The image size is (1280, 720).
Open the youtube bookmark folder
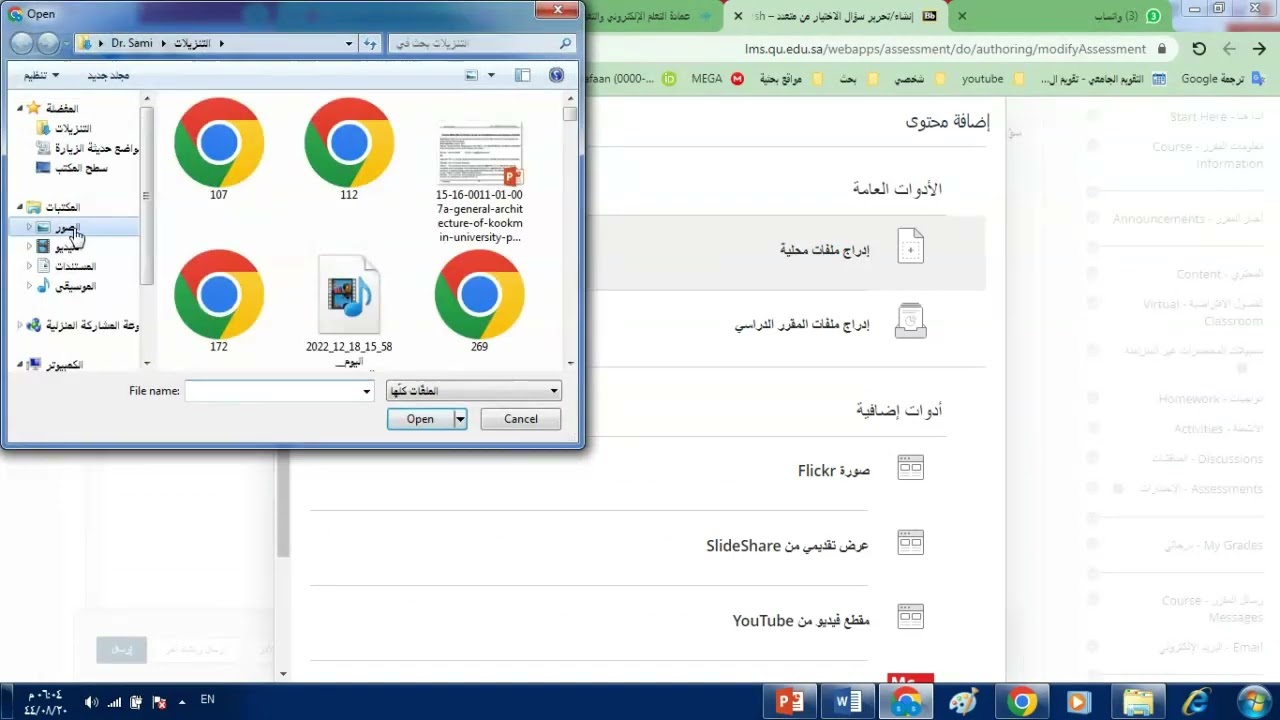click(993, 79)
